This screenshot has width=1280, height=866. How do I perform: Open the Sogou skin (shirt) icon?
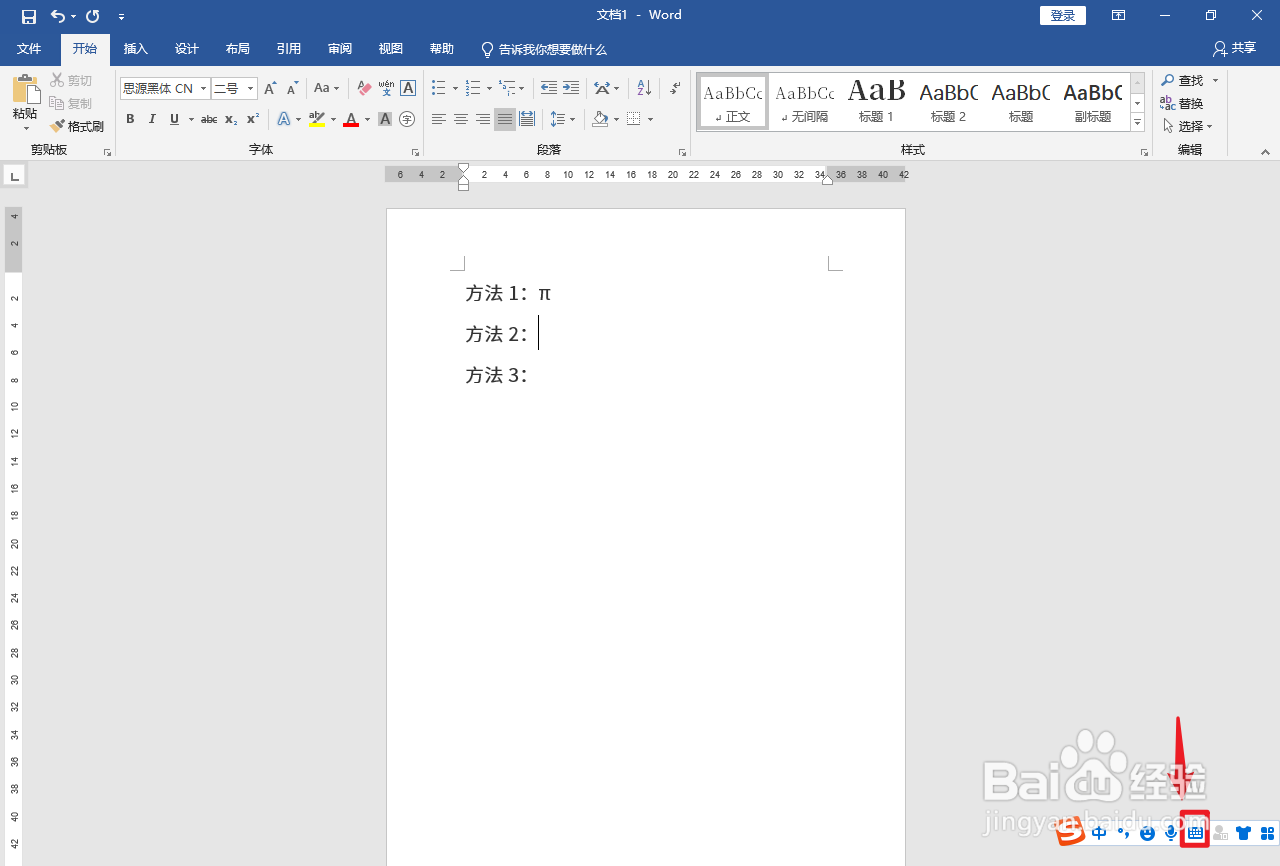[x=1243, y=832]
